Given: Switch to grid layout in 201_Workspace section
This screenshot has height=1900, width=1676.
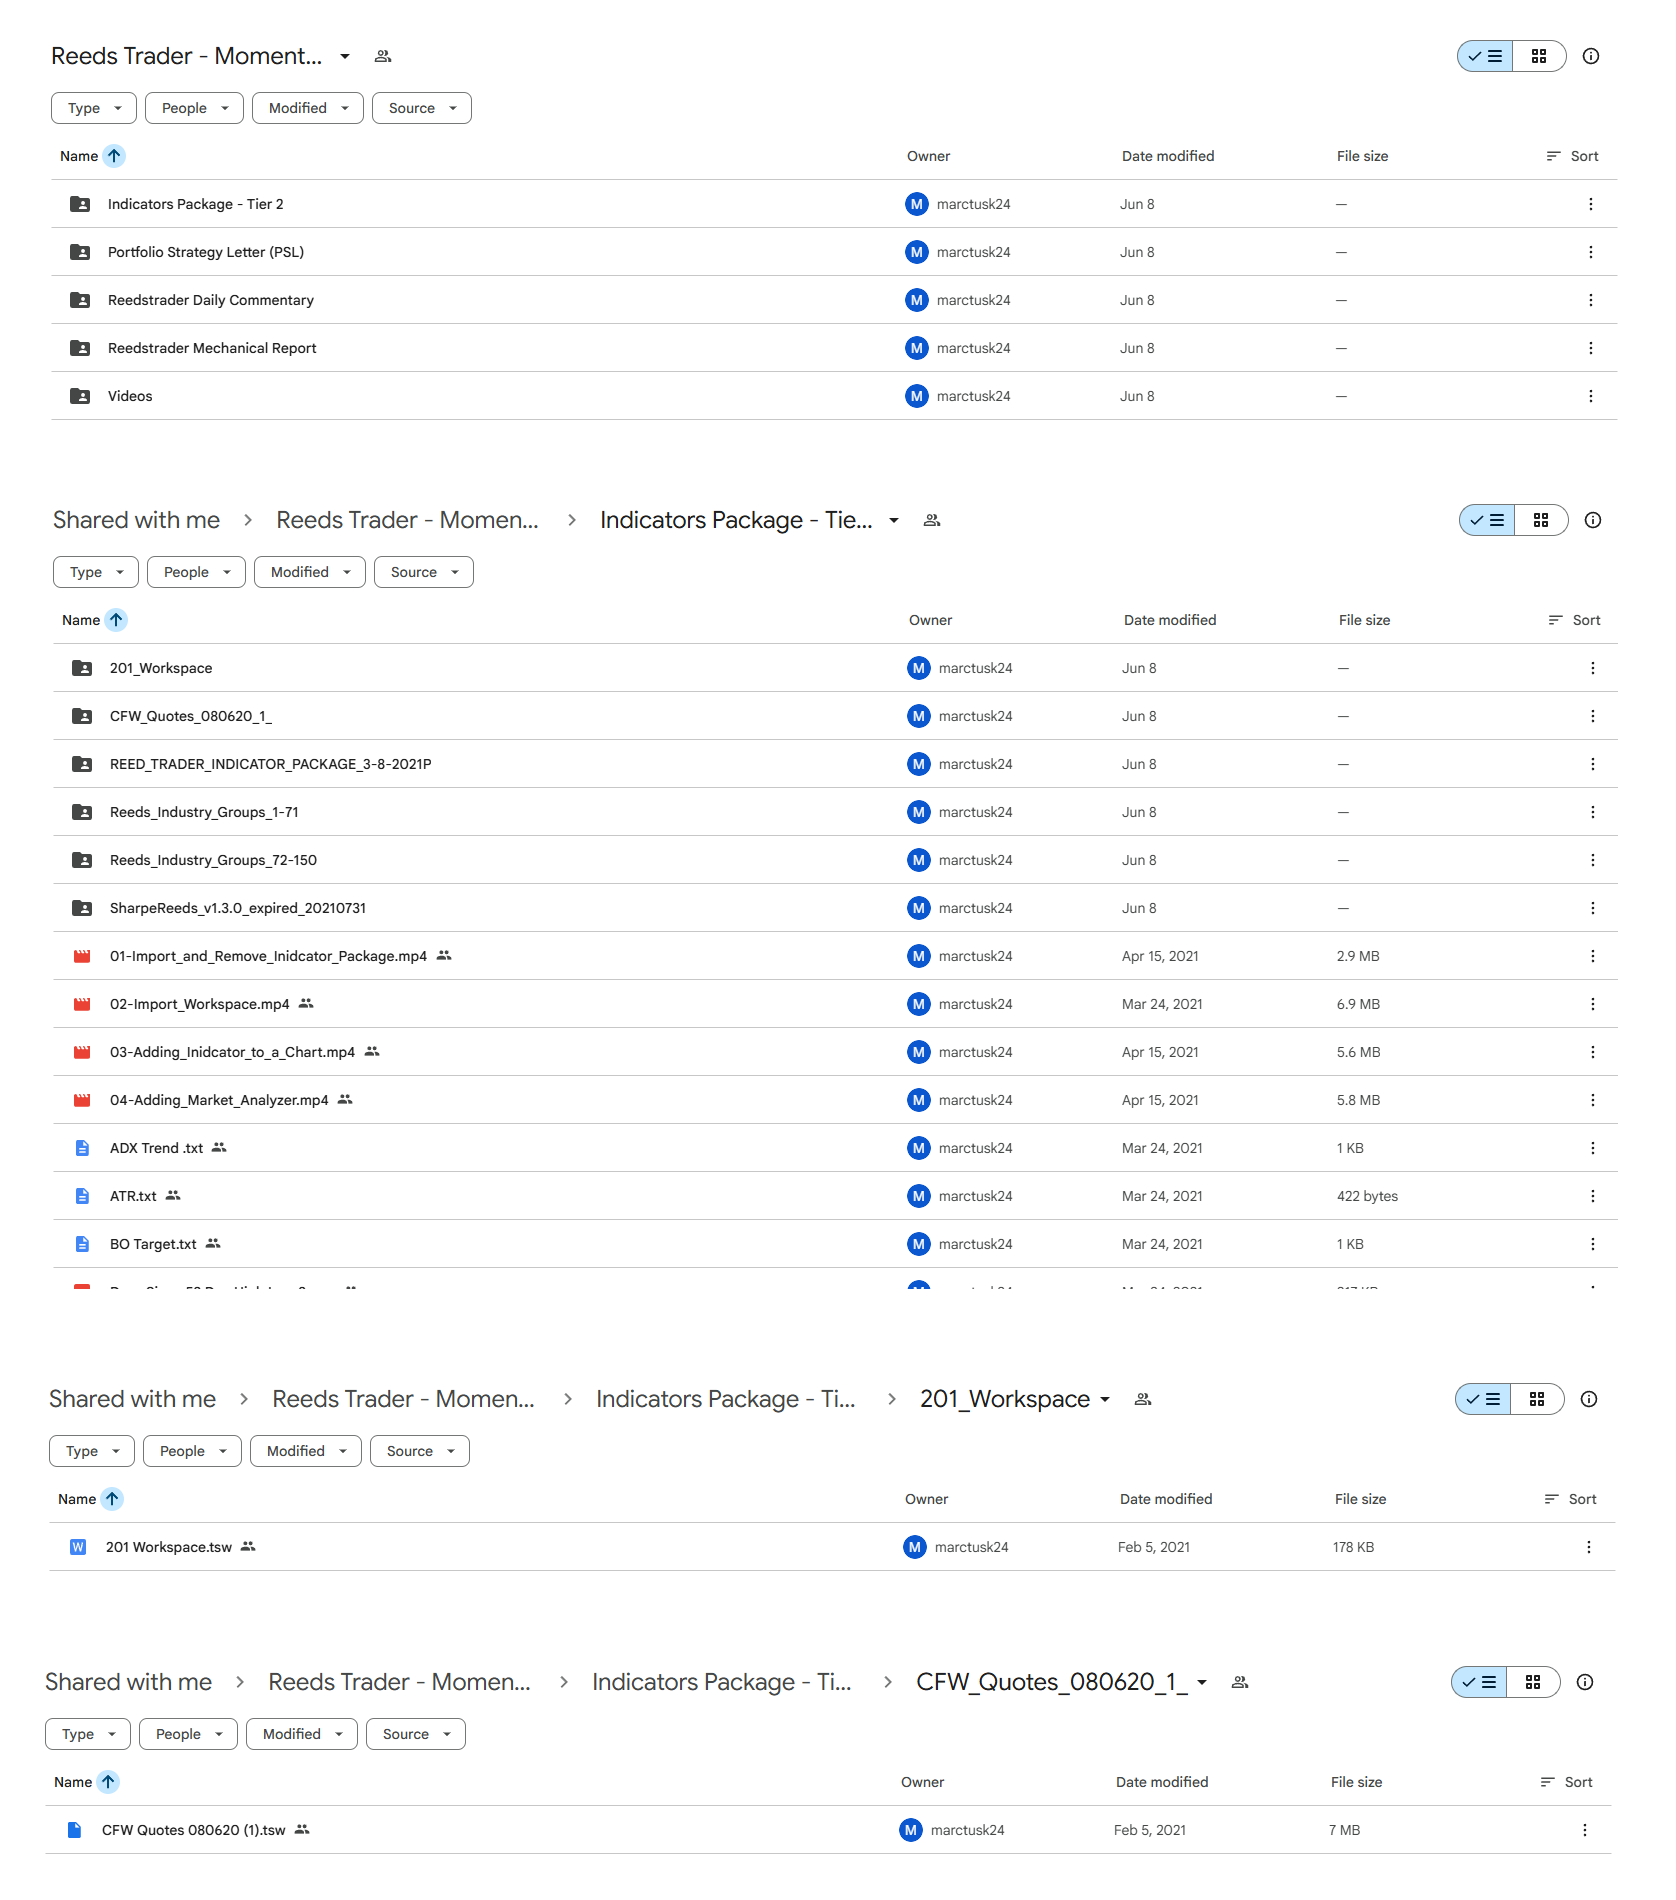Looking at the screenshot, I should tap(1537, 1399).
